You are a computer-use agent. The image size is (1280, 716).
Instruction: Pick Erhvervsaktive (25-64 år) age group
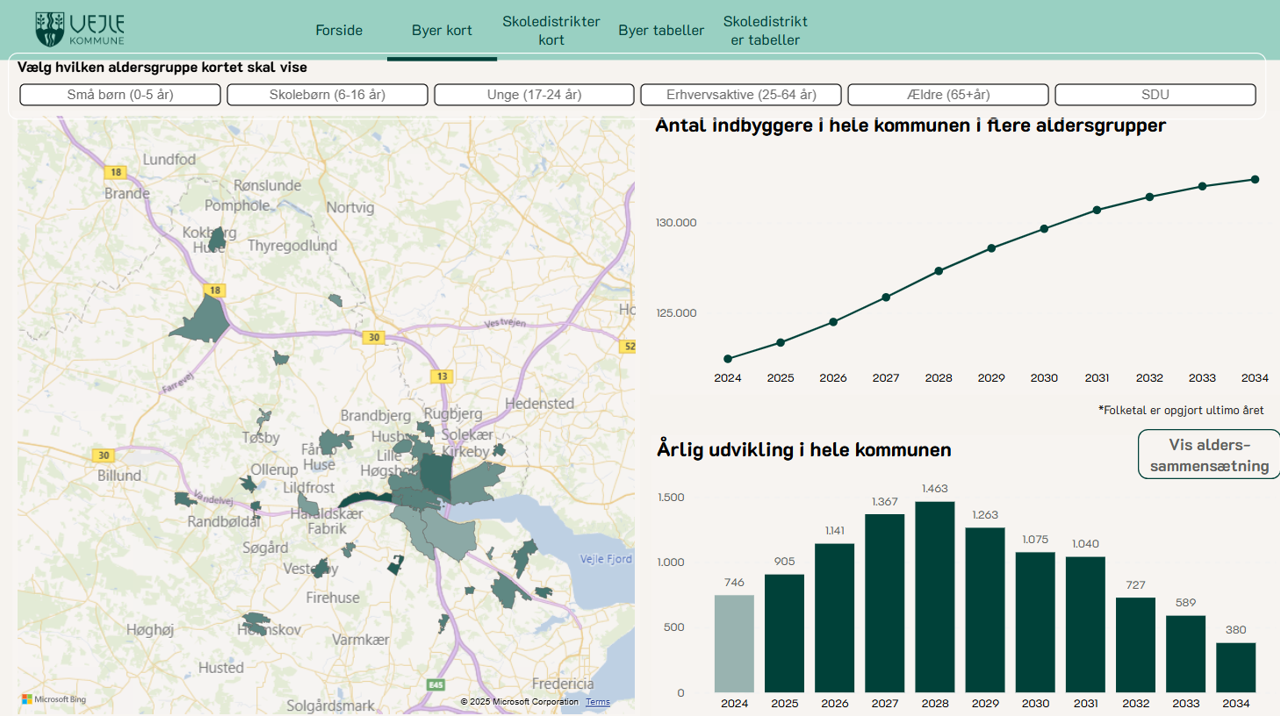pyautogui.click(x=741, y=95)
